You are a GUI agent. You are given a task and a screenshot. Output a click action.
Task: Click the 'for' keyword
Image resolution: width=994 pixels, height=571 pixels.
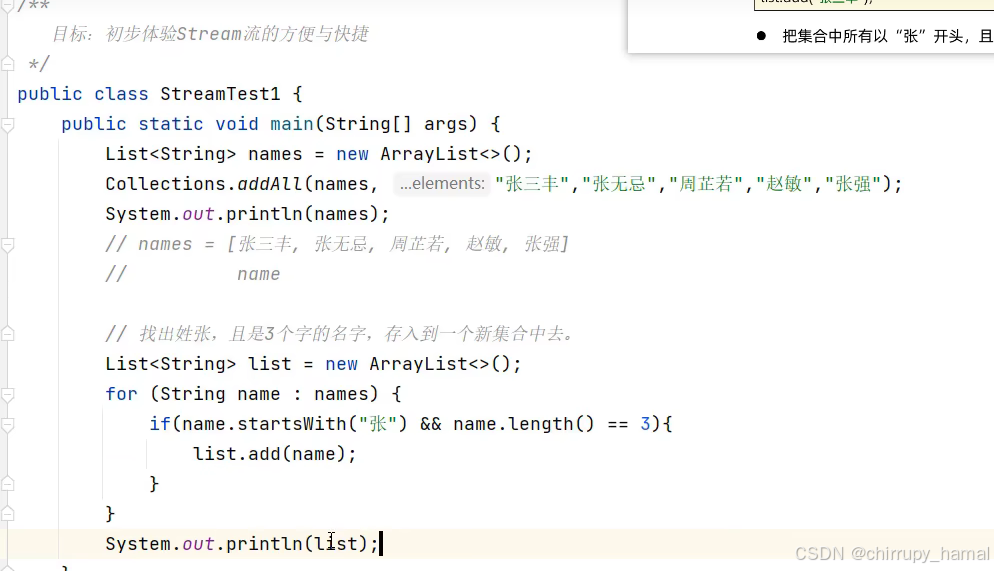pyautogui.click(x=121, y=394)
